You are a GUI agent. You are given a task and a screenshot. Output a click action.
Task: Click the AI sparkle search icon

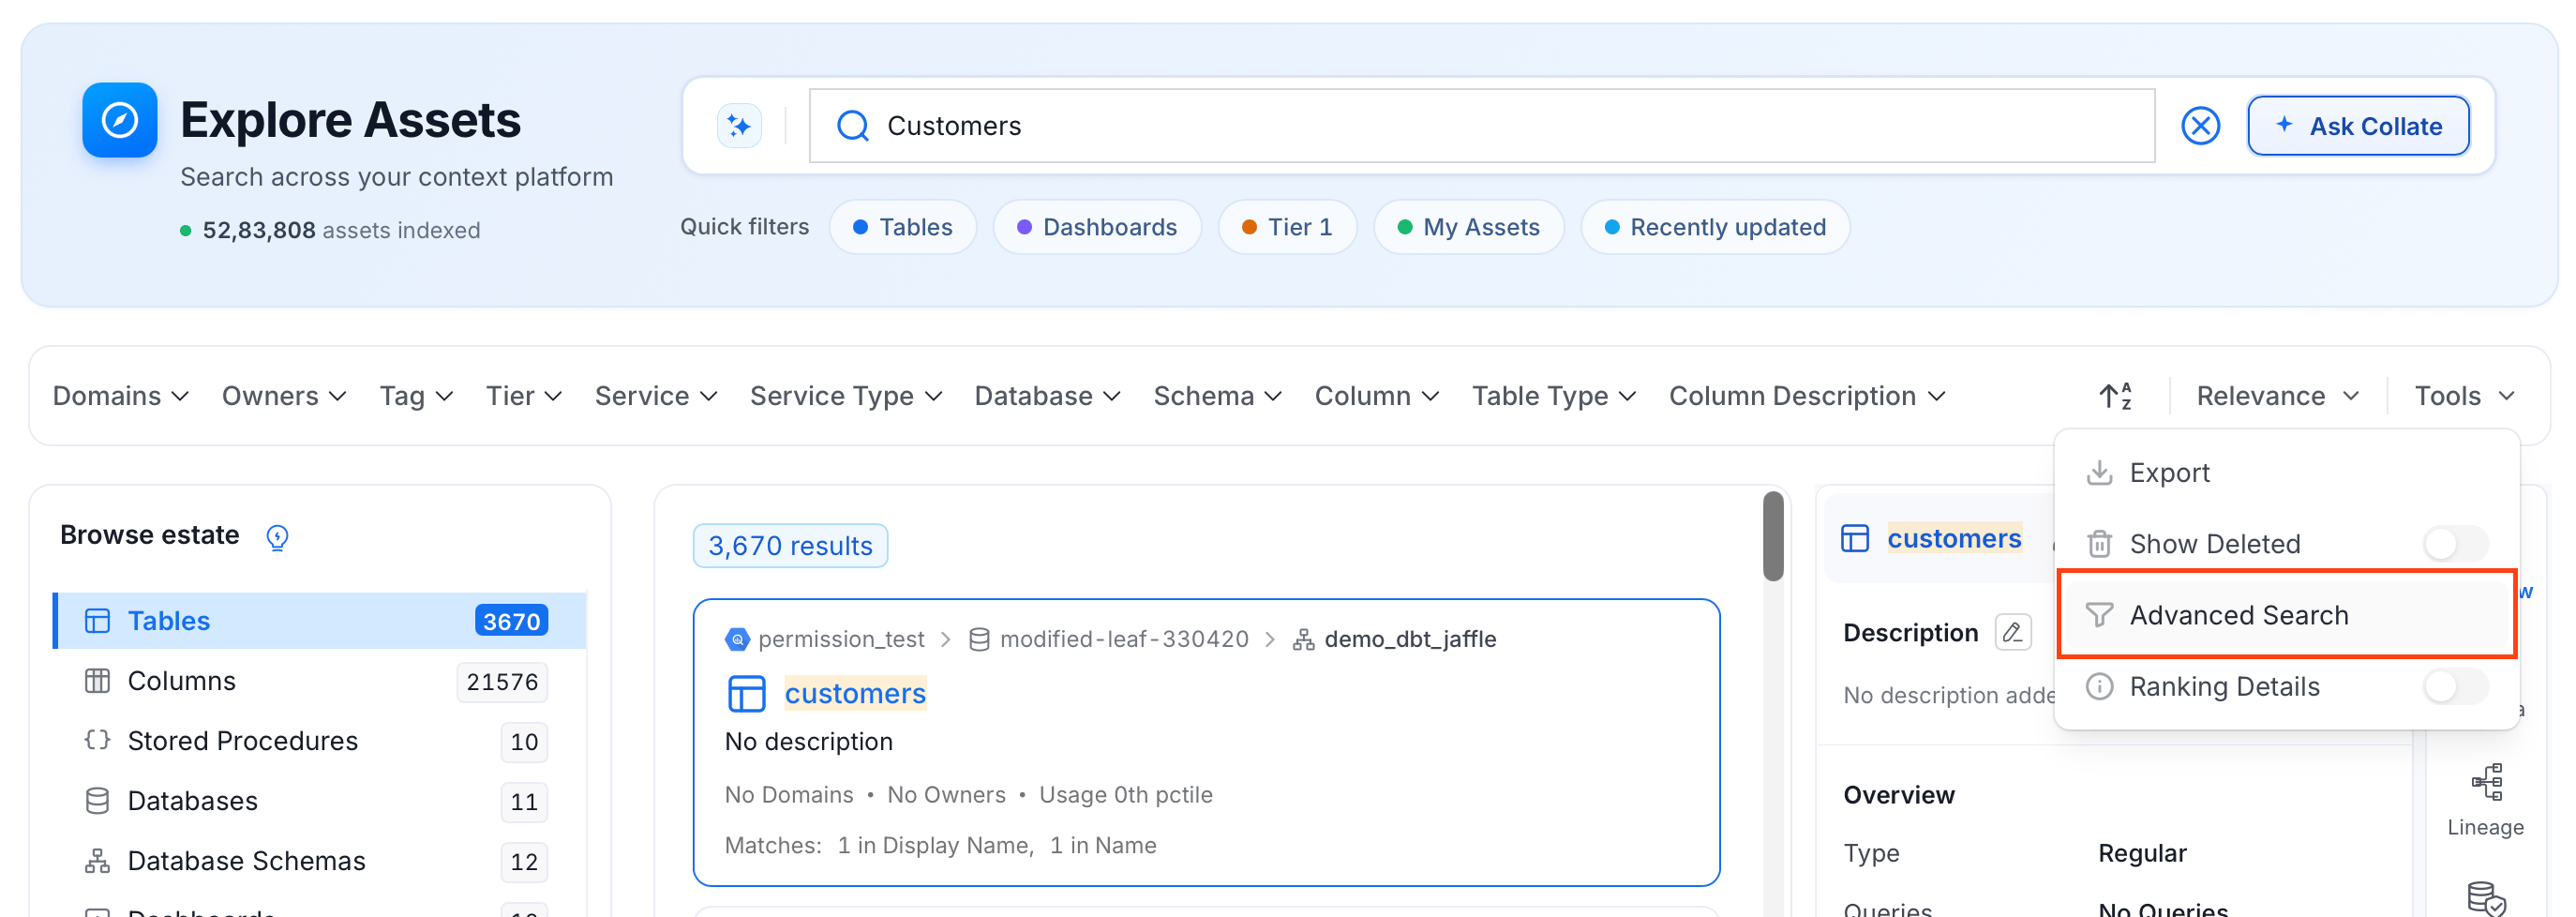[739, 126]
